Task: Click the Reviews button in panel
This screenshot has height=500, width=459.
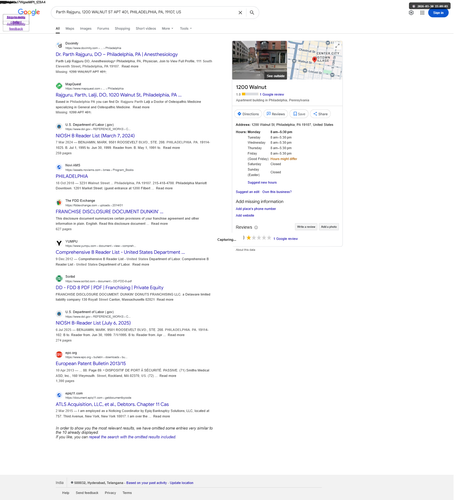Action: click(276, 114)
